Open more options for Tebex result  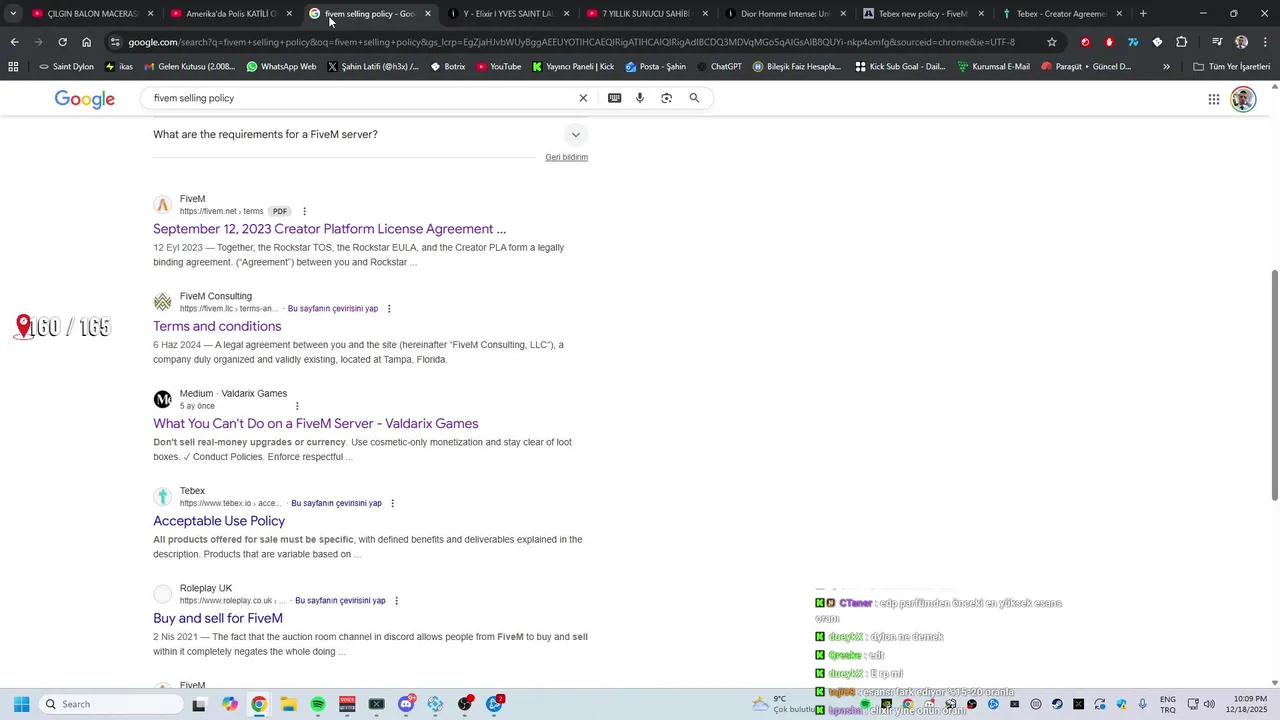pyautogui.click(x=392, y=503)
